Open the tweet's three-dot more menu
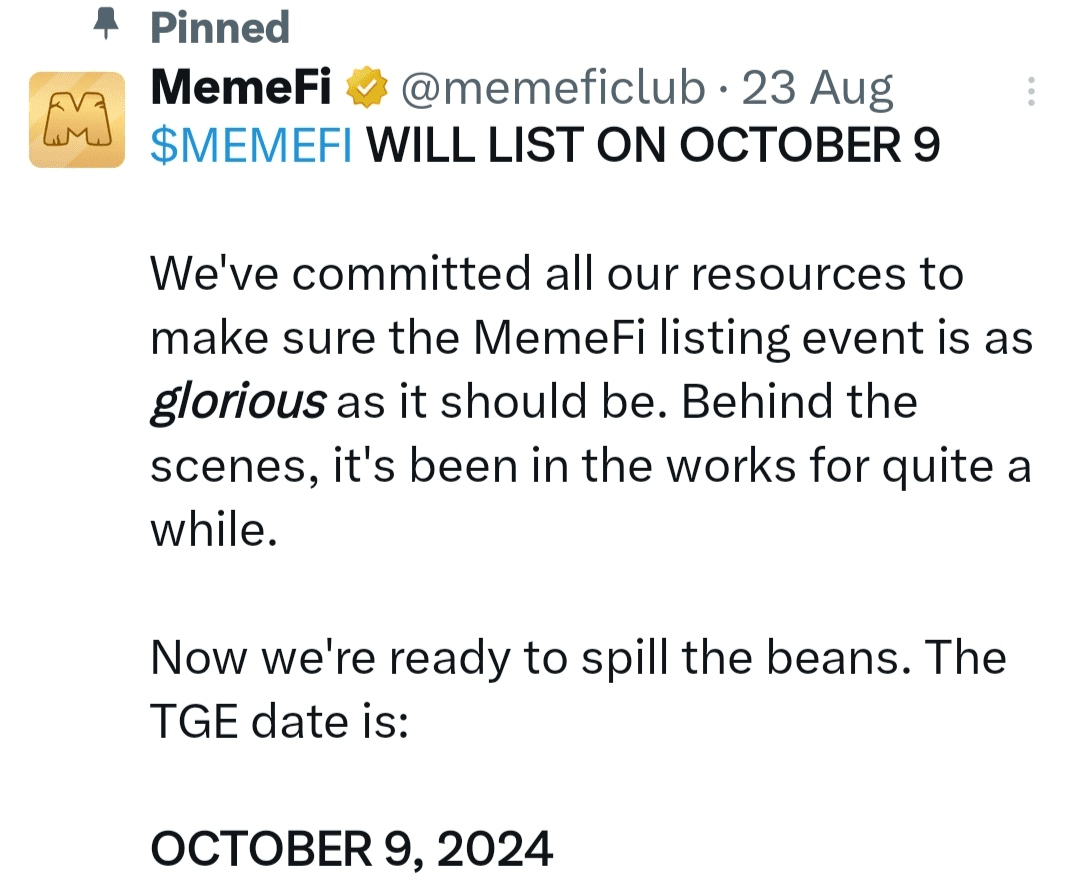1080x887 pixels. click(x=1031, y=93)
